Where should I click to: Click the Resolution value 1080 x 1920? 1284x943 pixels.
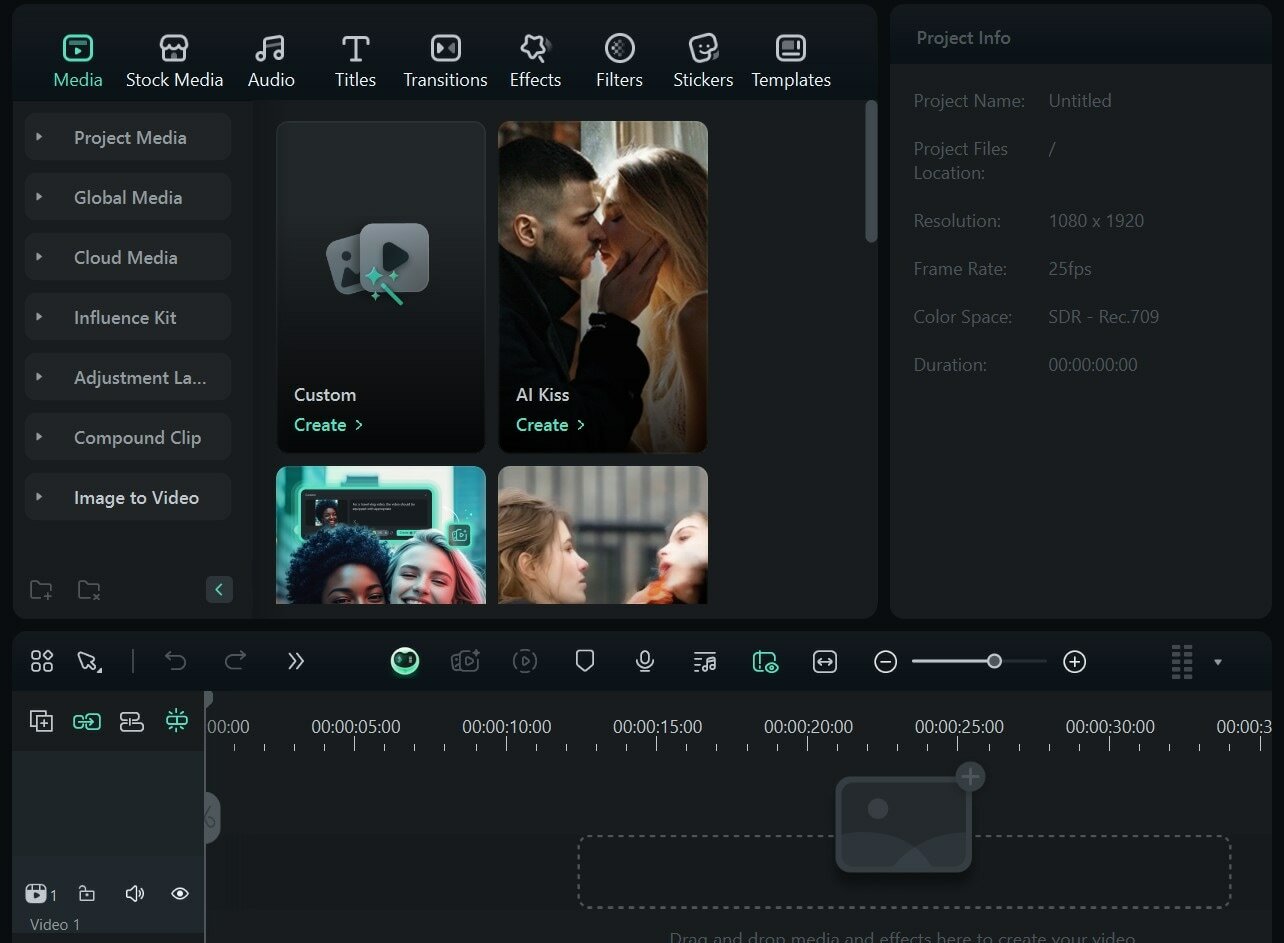coord(1096,221)
